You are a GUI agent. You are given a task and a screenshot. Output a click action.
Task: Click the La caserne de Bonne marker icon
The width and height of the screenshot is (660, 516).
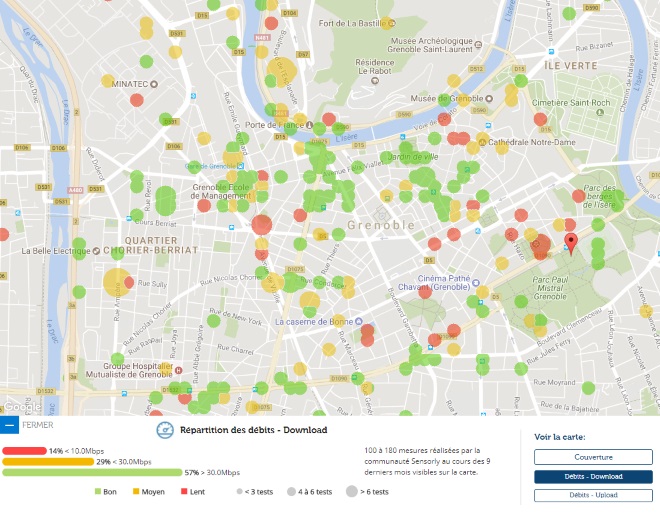pos(359,322)
